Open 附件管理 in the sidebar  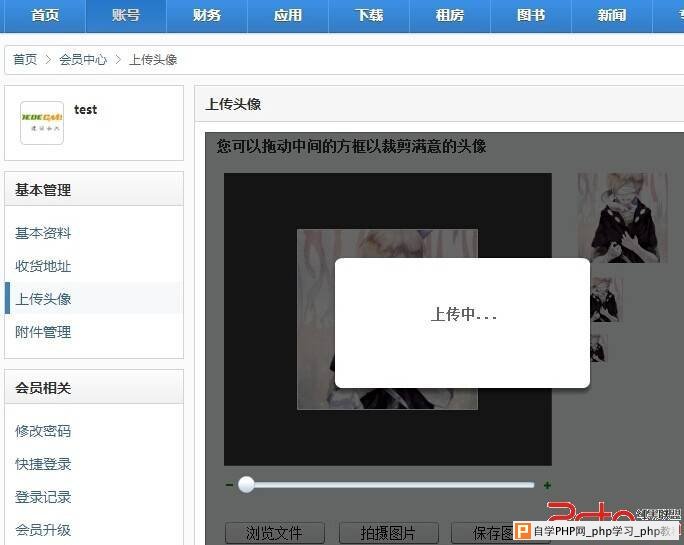[x=43, y=332]
